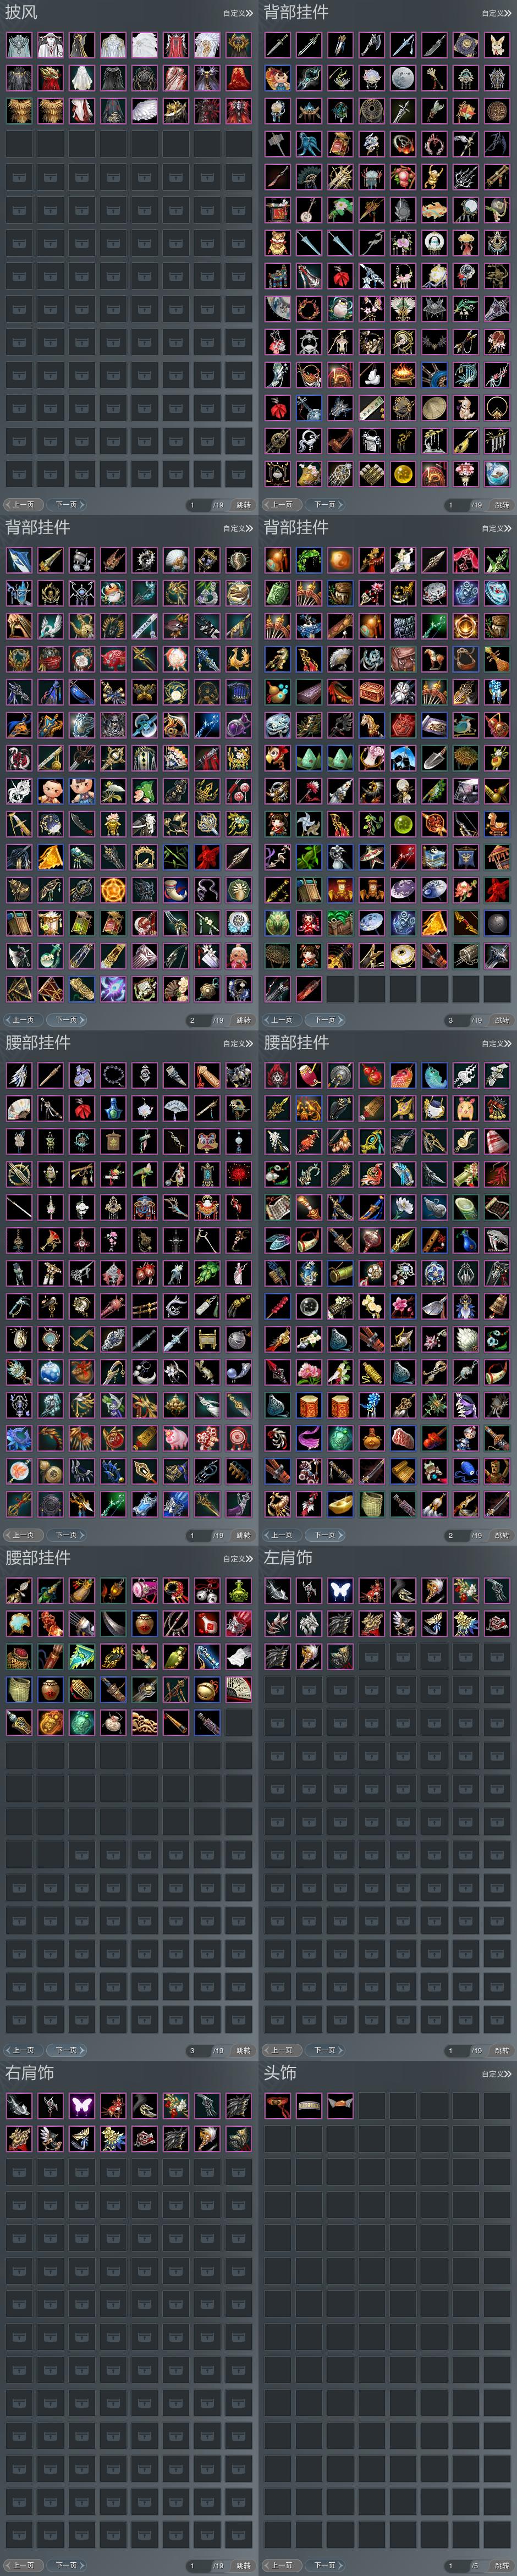Expand 自定义 in the 披风 panel
Image resolution: width=517 pixels, height=2576 pixels.
click(x=238, y=13)
